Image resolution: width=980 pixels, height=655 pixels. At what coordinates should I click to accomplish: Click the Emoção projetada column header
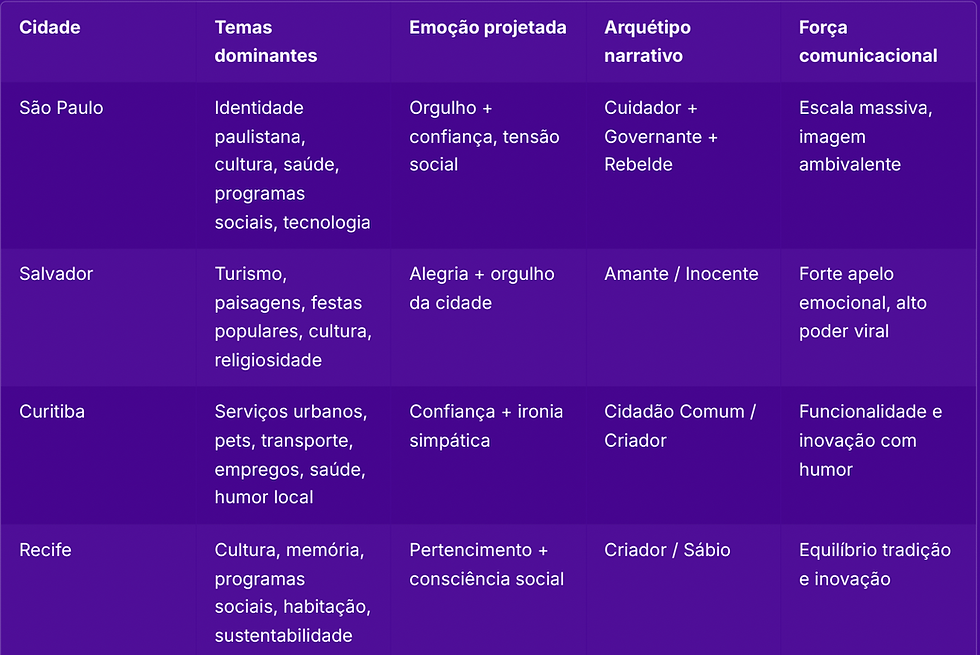click(x=487, y=28)
